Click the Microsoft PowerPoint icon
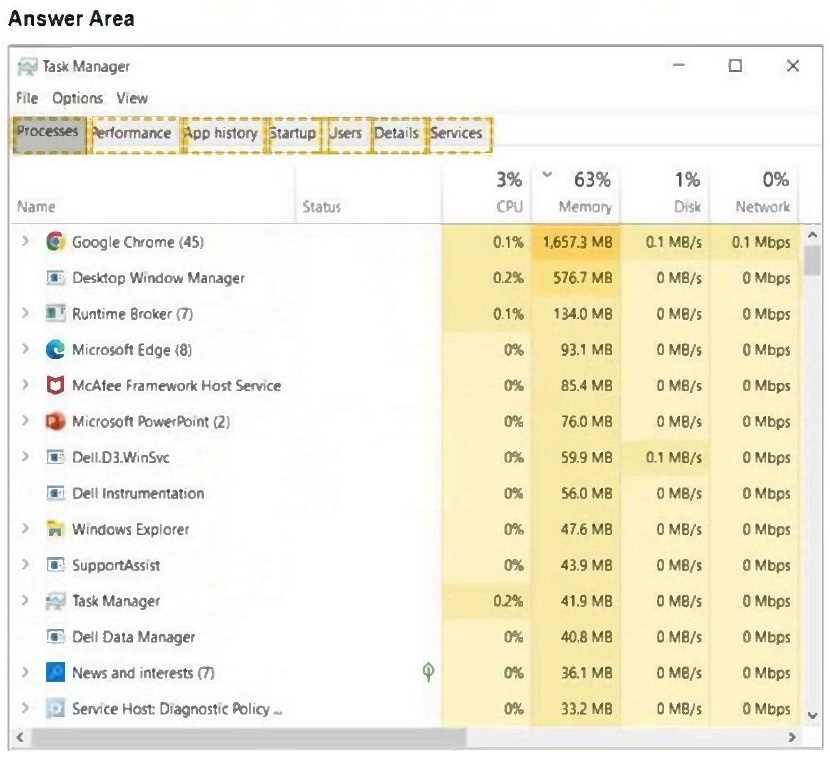Screen dimensions: 830x758 click(x=56, y=422)
